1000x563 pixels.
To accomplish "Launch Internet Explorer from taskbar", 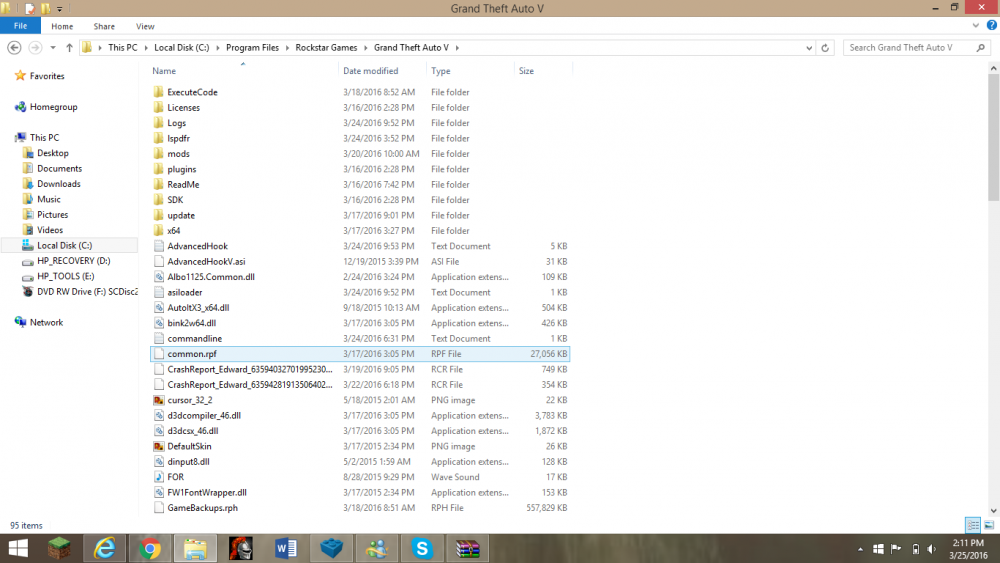I will [x=105, y=548].
